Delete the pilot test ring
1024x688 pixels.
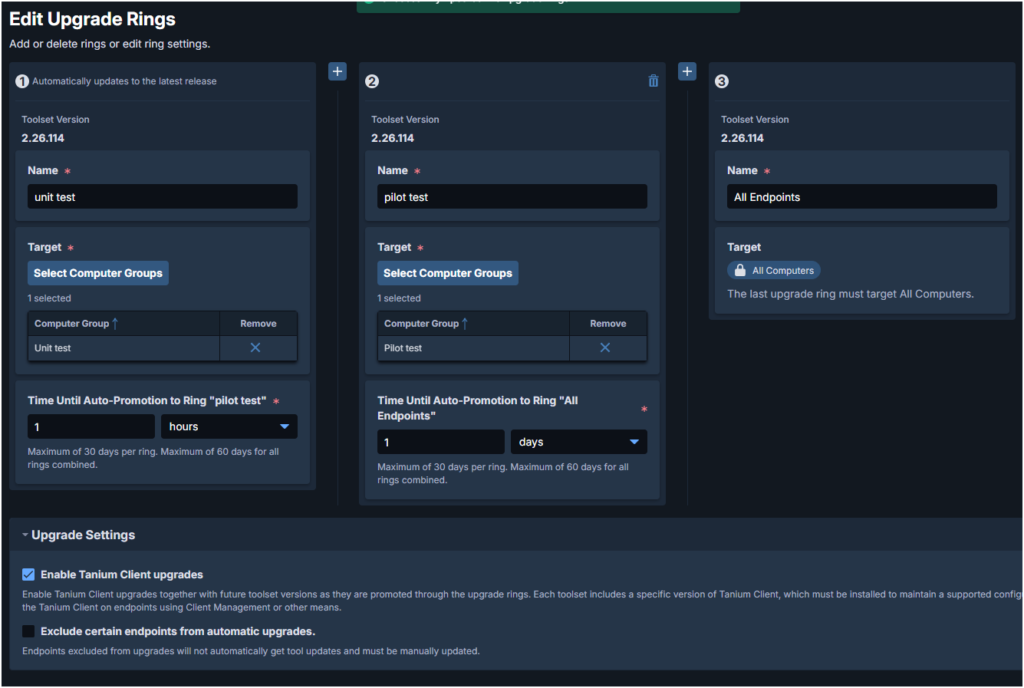(653, 81)
